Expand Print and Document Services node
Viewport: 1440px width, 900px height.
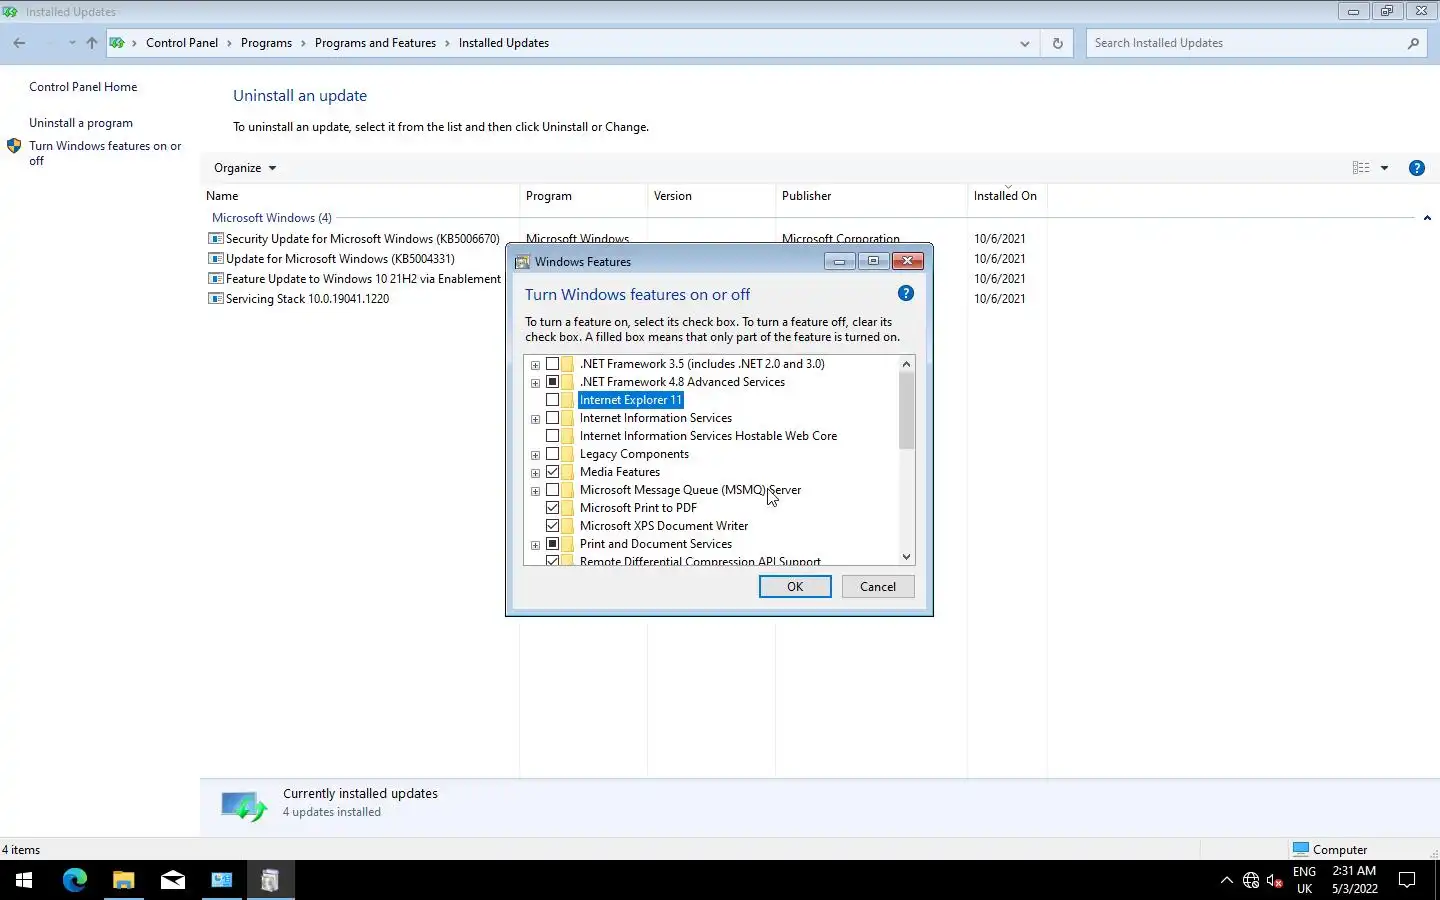[x=535, y=545]
